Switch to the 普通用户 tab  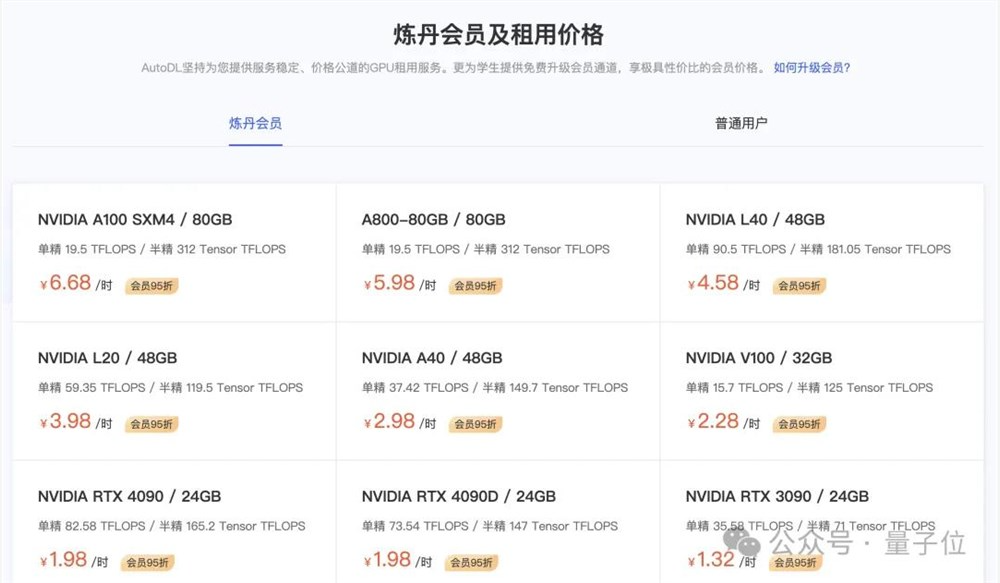click(741, 123)
